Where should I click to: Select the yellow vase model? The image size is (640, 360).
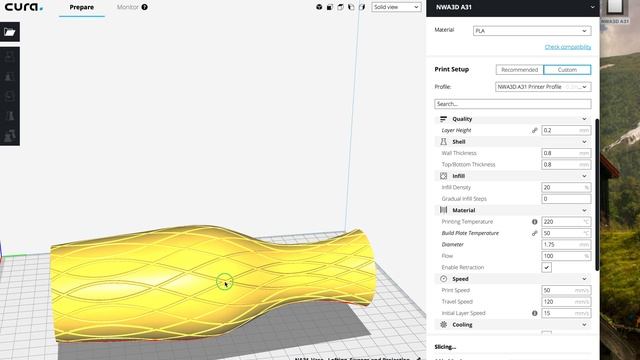pyautogui.click(x=212, y=284)
